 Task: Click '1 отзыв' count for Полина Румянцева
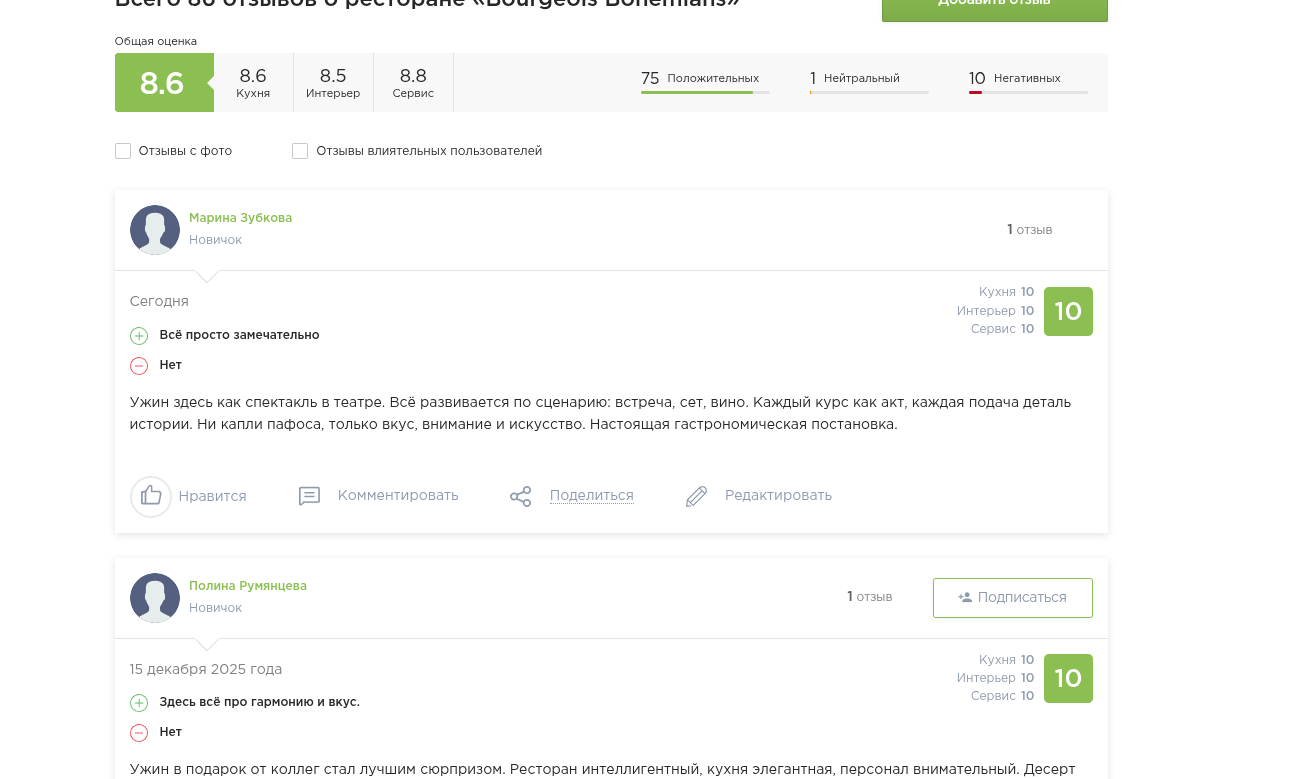pos(870,597)
